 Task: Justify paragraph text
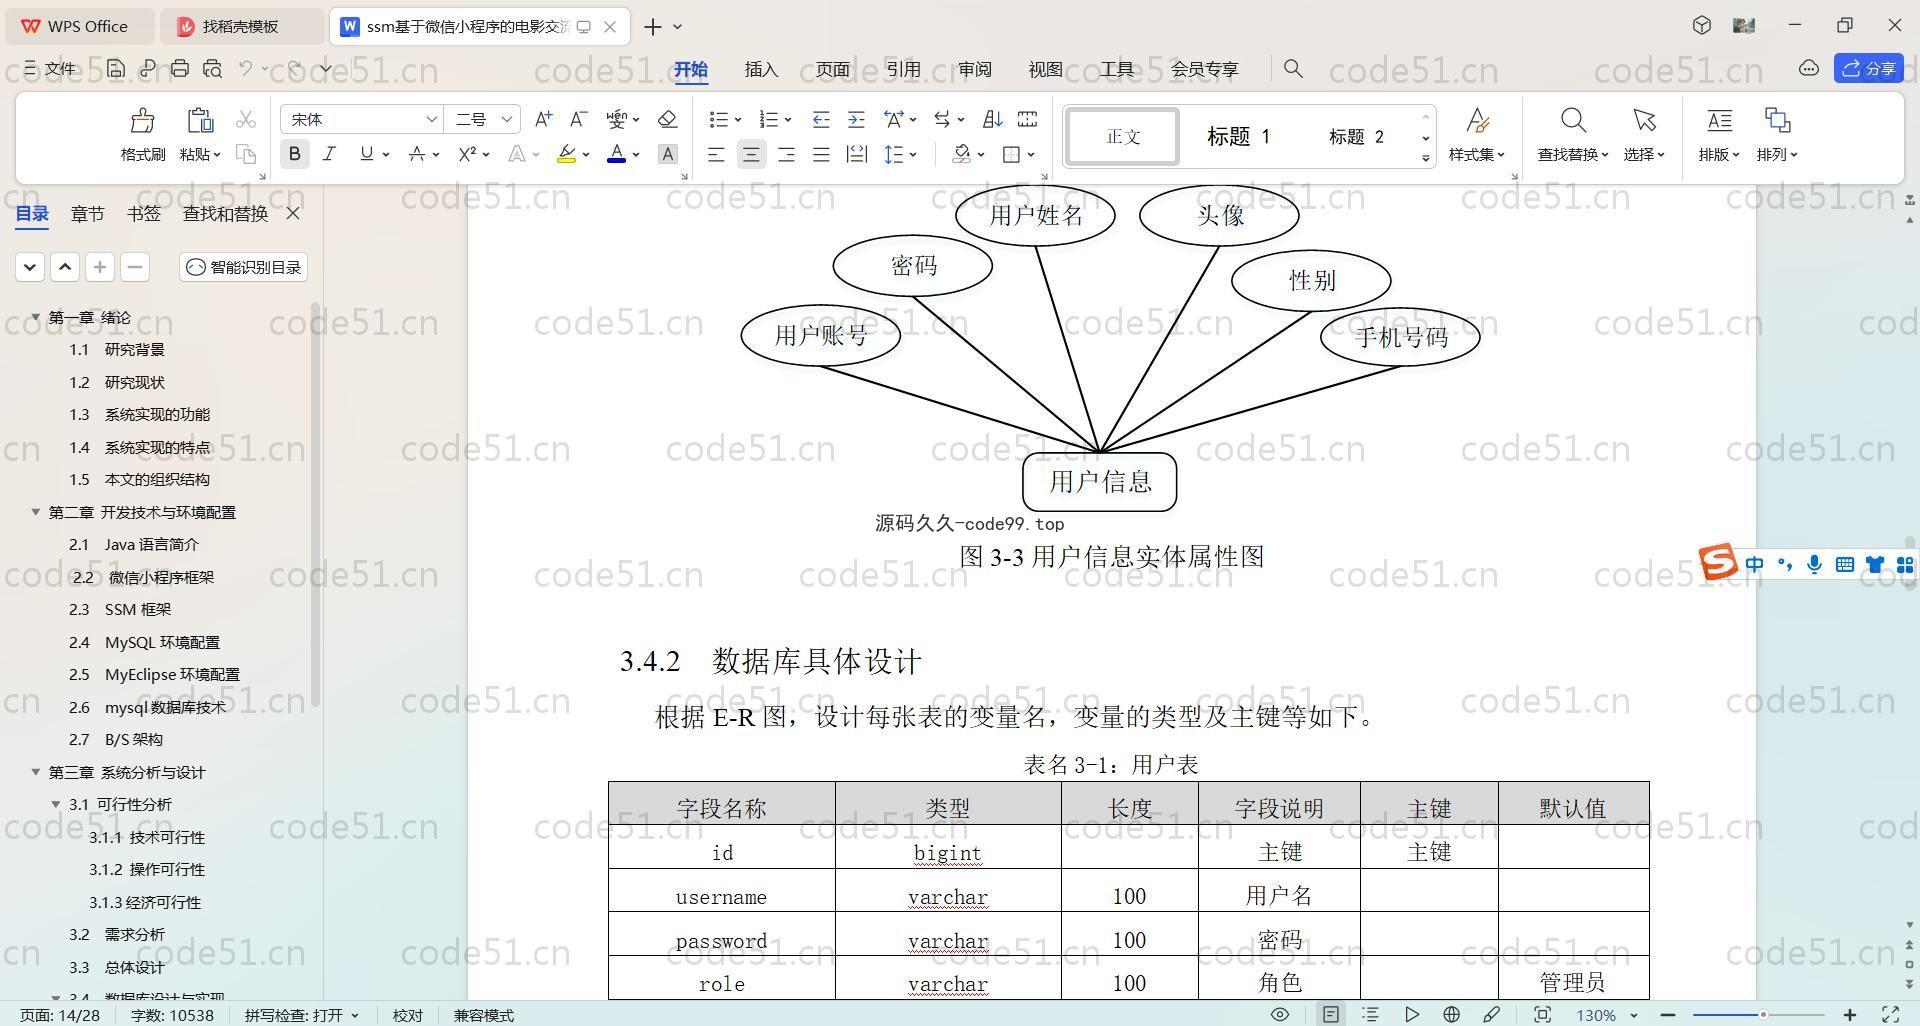pyautogui.click(x=821, y=154)
